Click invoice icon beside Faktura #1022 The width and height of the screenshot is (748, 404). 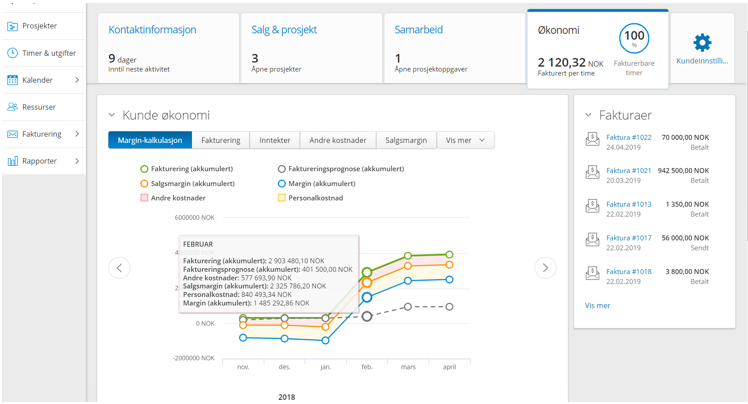tap(593, 140)
